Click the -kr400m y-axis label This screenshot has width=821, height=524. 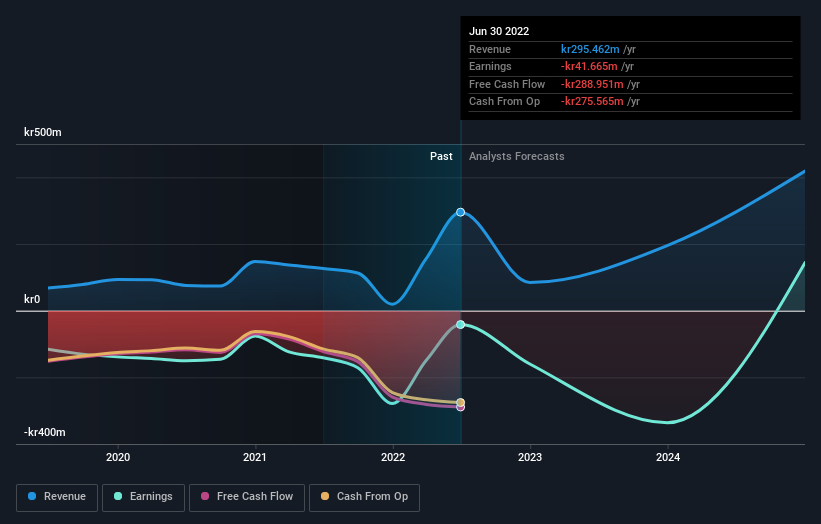tap(45, 432)
